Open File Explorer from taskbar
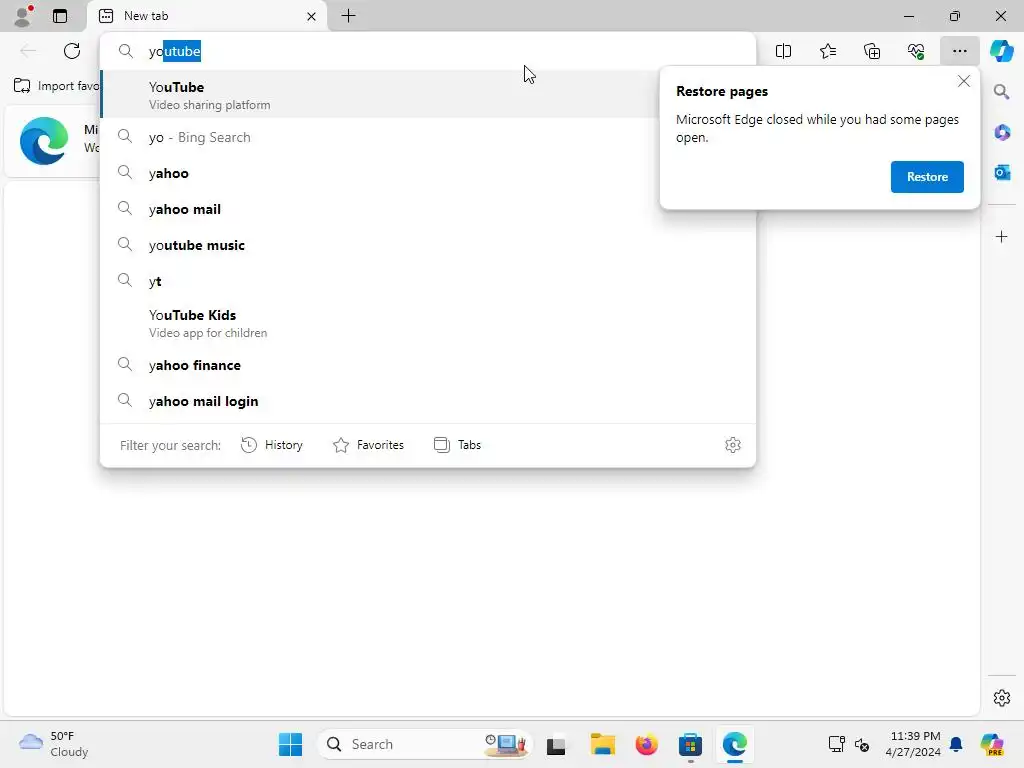This screenshot has height=768, width=1024. pos(602,744)
